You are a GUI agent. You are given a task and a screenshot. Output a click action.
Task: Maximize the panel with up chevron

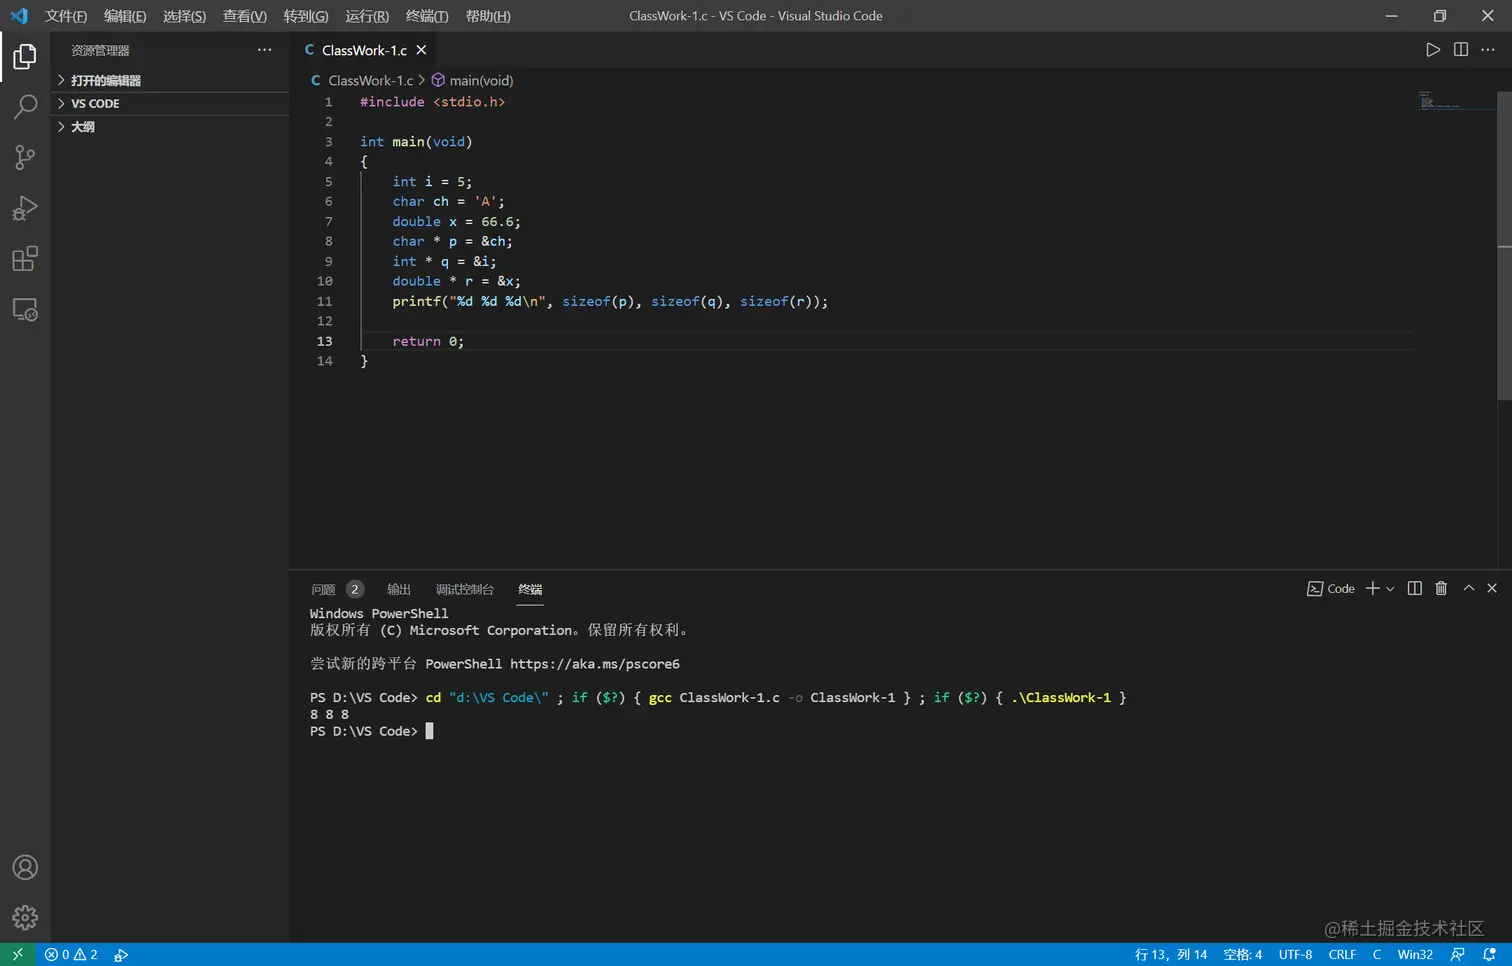point(1469,589)
